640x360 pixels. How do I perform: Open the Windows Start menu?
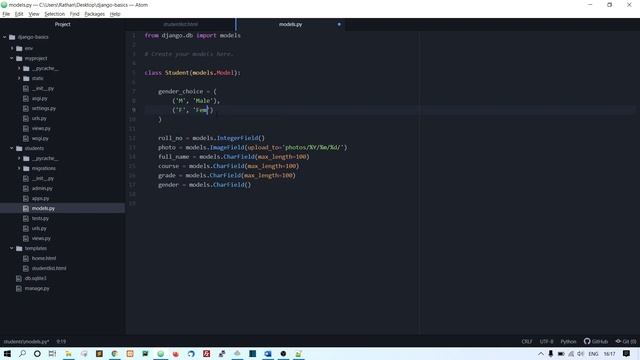click(x=7, y=353)
